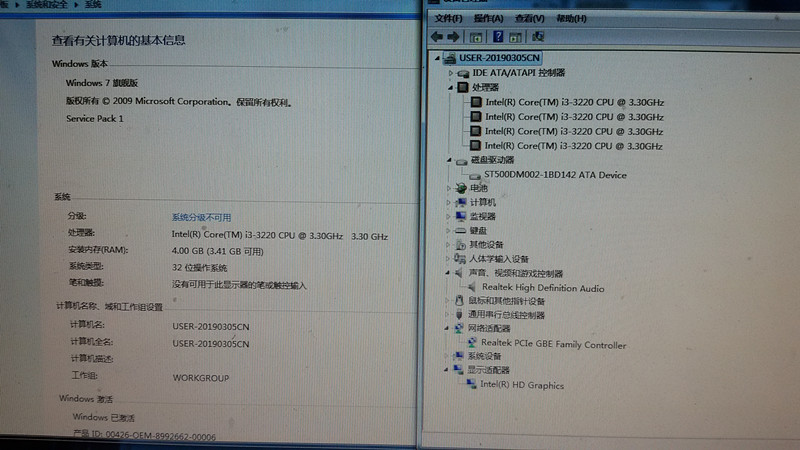This screenshot has width=800, height=450.
Task: Click the 通用串行总线控制器 USB icon
Action: pyautogui.click(x=458, y=315)
